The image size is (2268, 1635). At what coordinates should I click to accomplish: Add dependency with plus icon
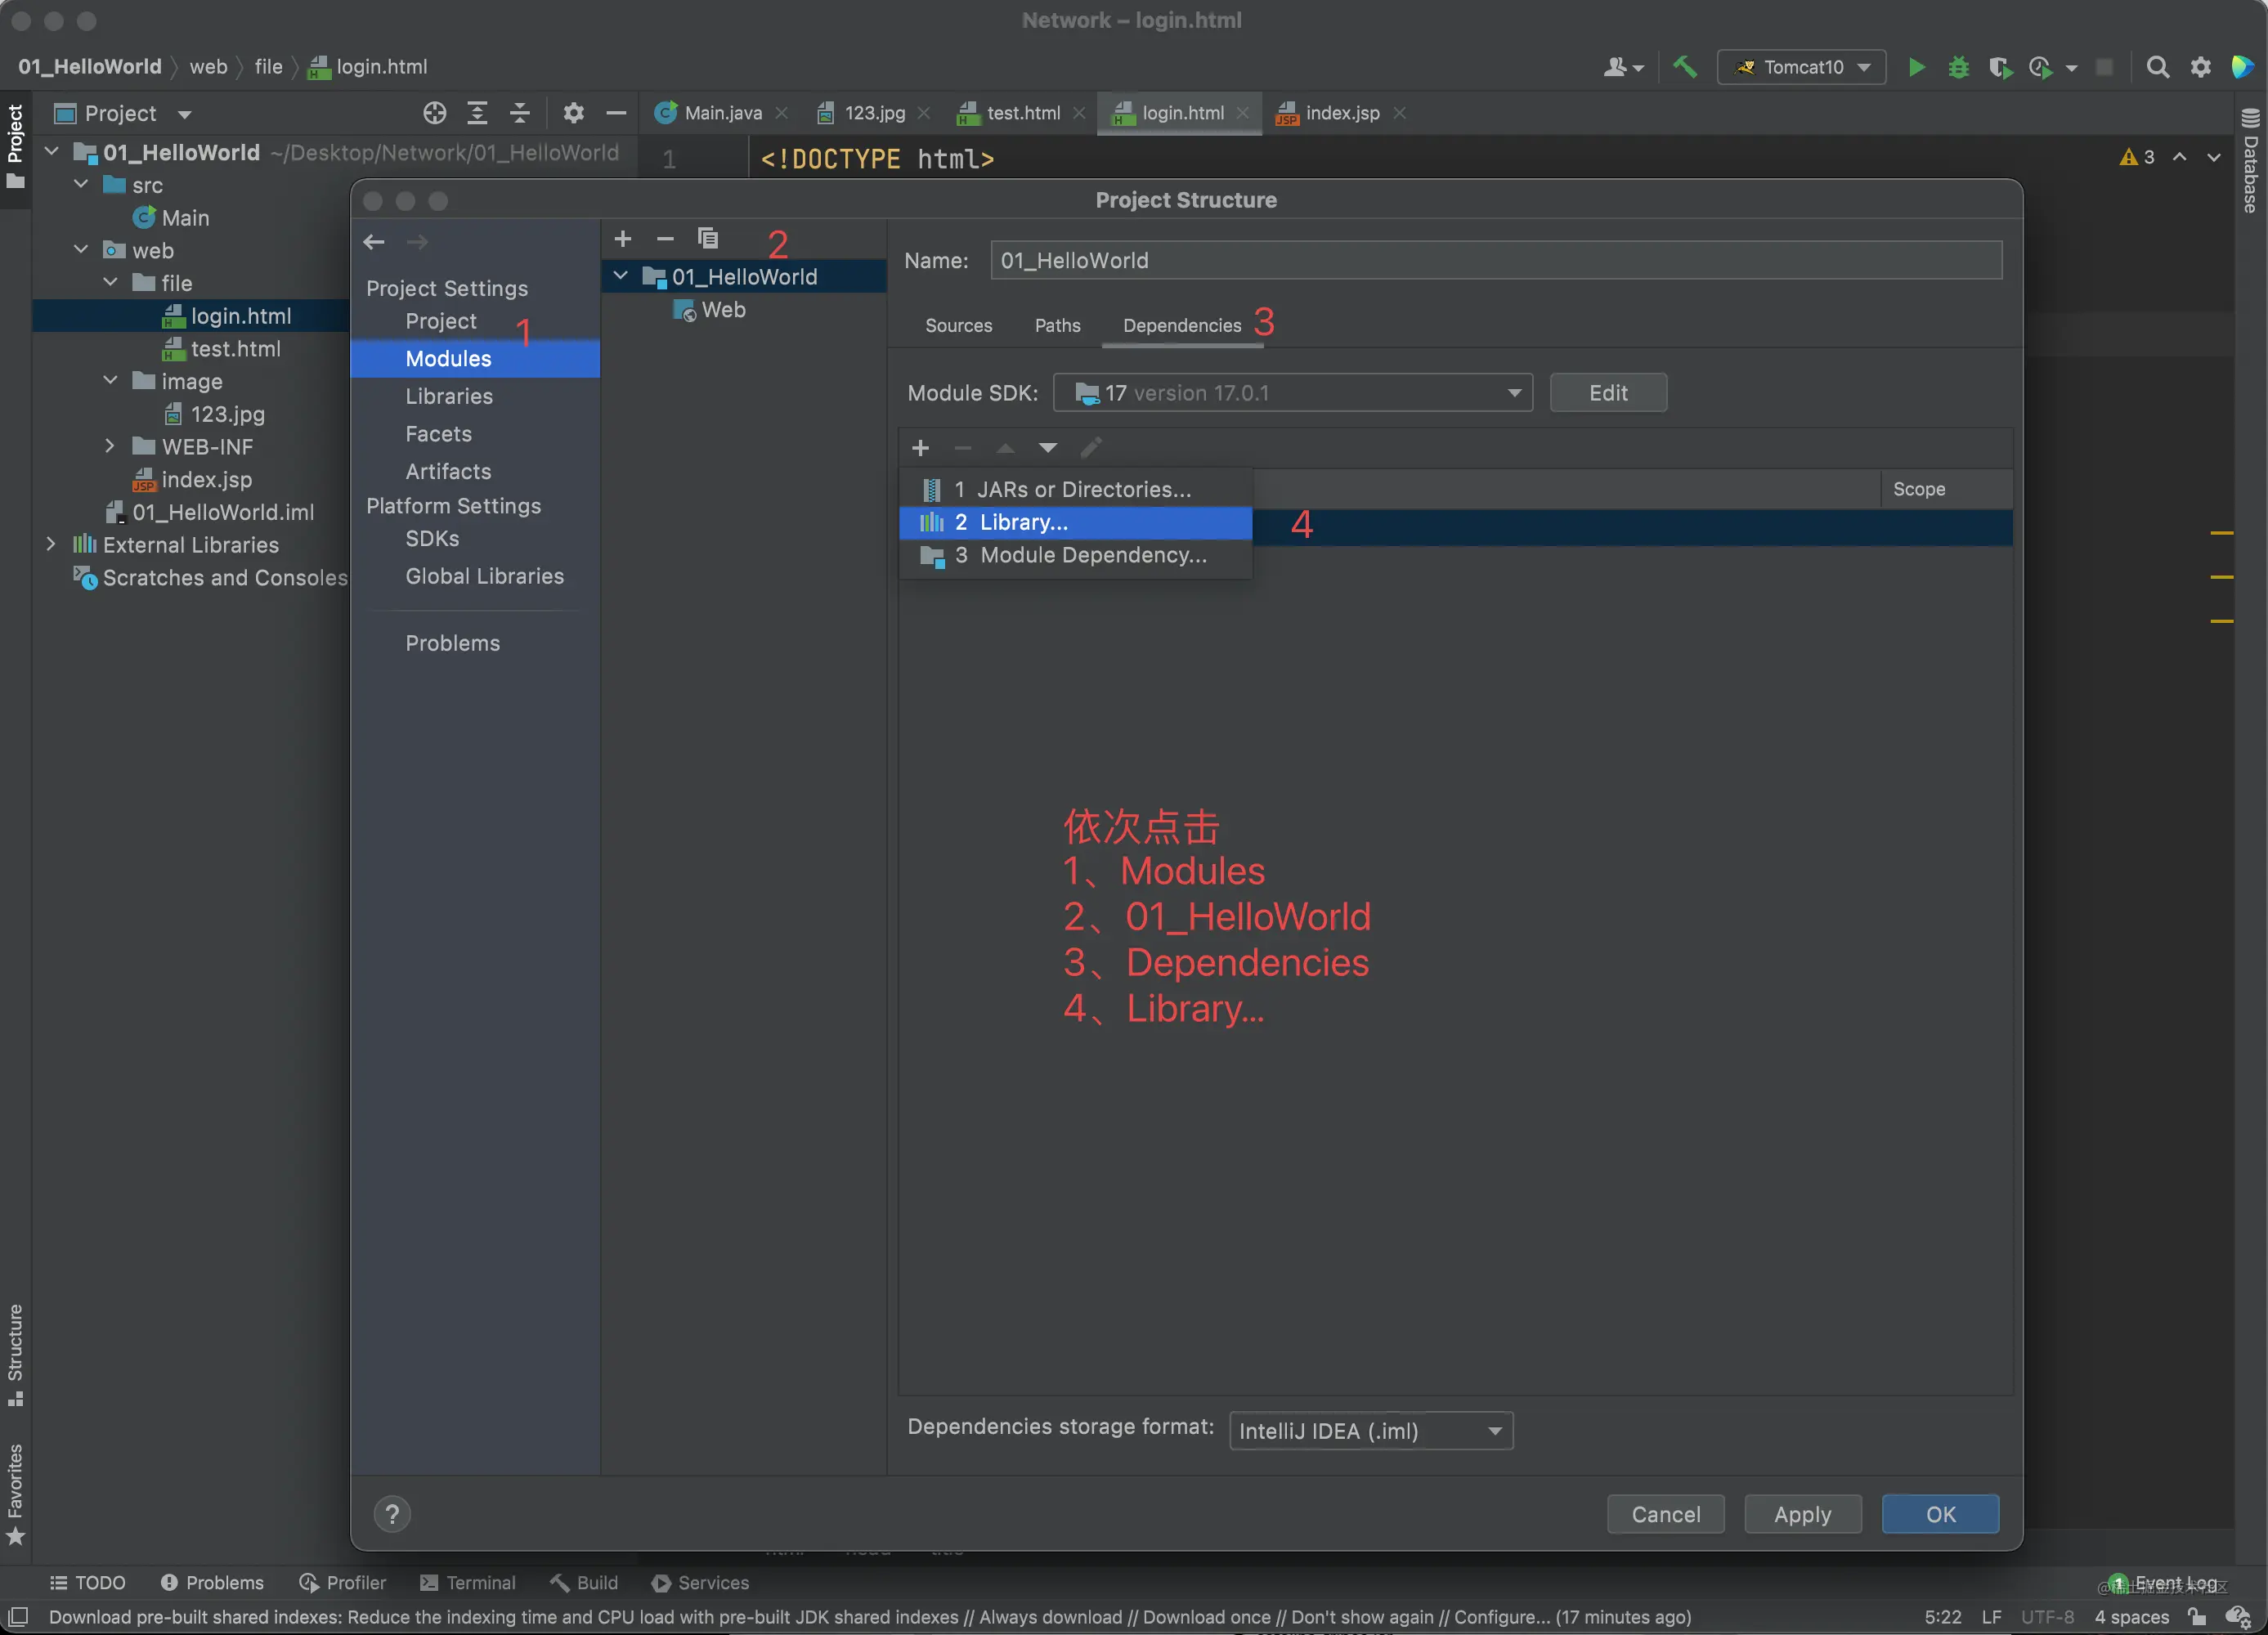point(920,448)
